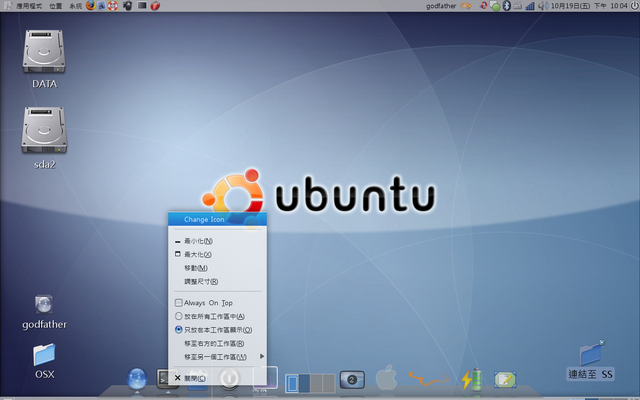Click the number 2 screen dock icon
640x400 pixels.
point(352,380)
